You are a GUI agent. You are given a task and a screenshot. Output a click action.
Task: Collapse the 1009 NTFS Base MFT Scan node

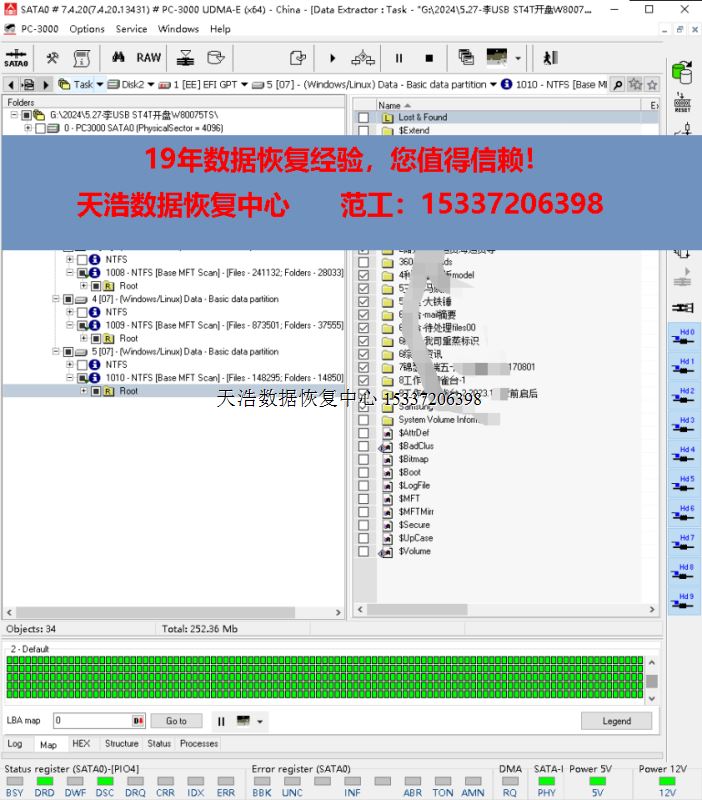[x=70, y=326]
